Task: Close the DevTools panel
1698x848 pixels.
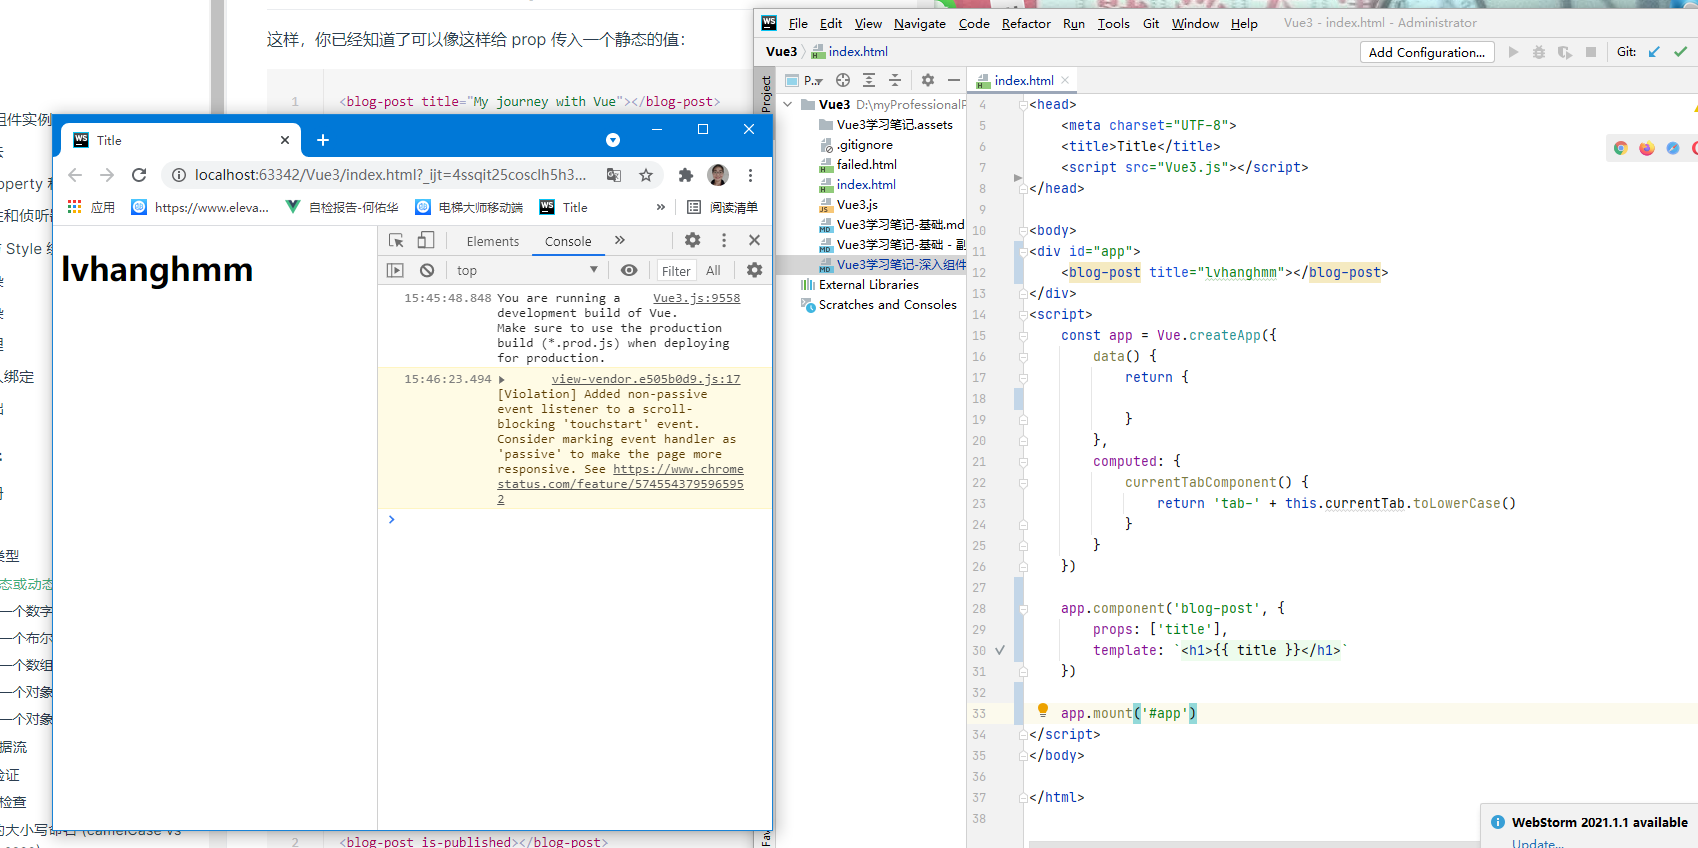Action: tap(754, 240)
